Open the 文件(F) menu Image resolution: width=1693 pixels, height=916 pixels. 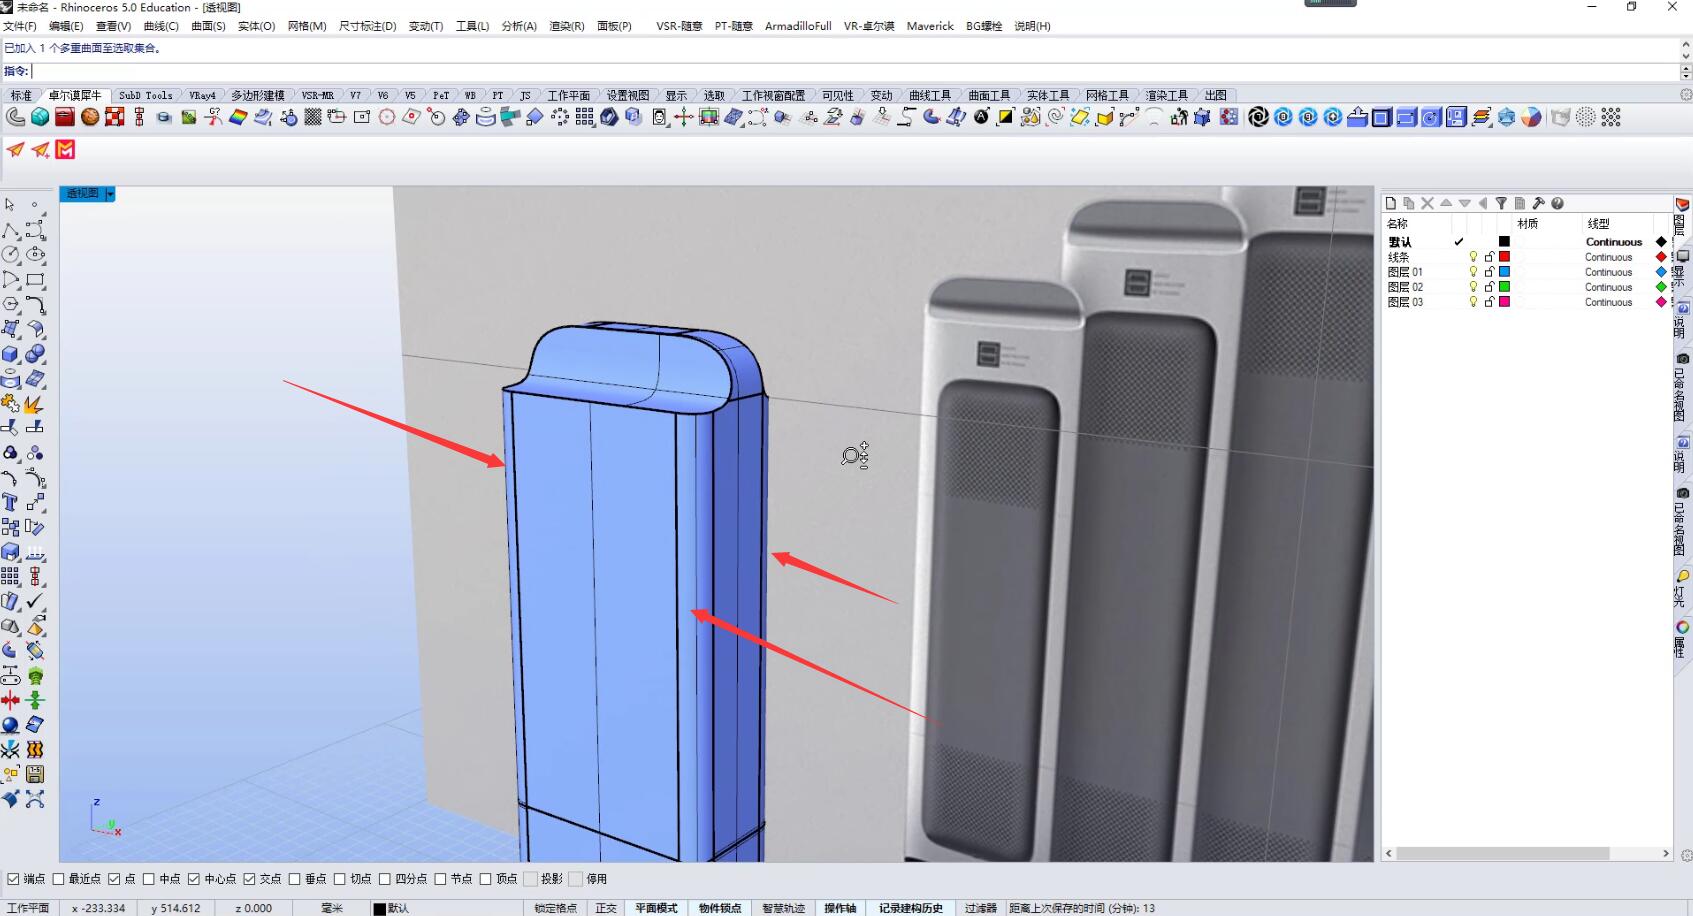tap(20, 26)
